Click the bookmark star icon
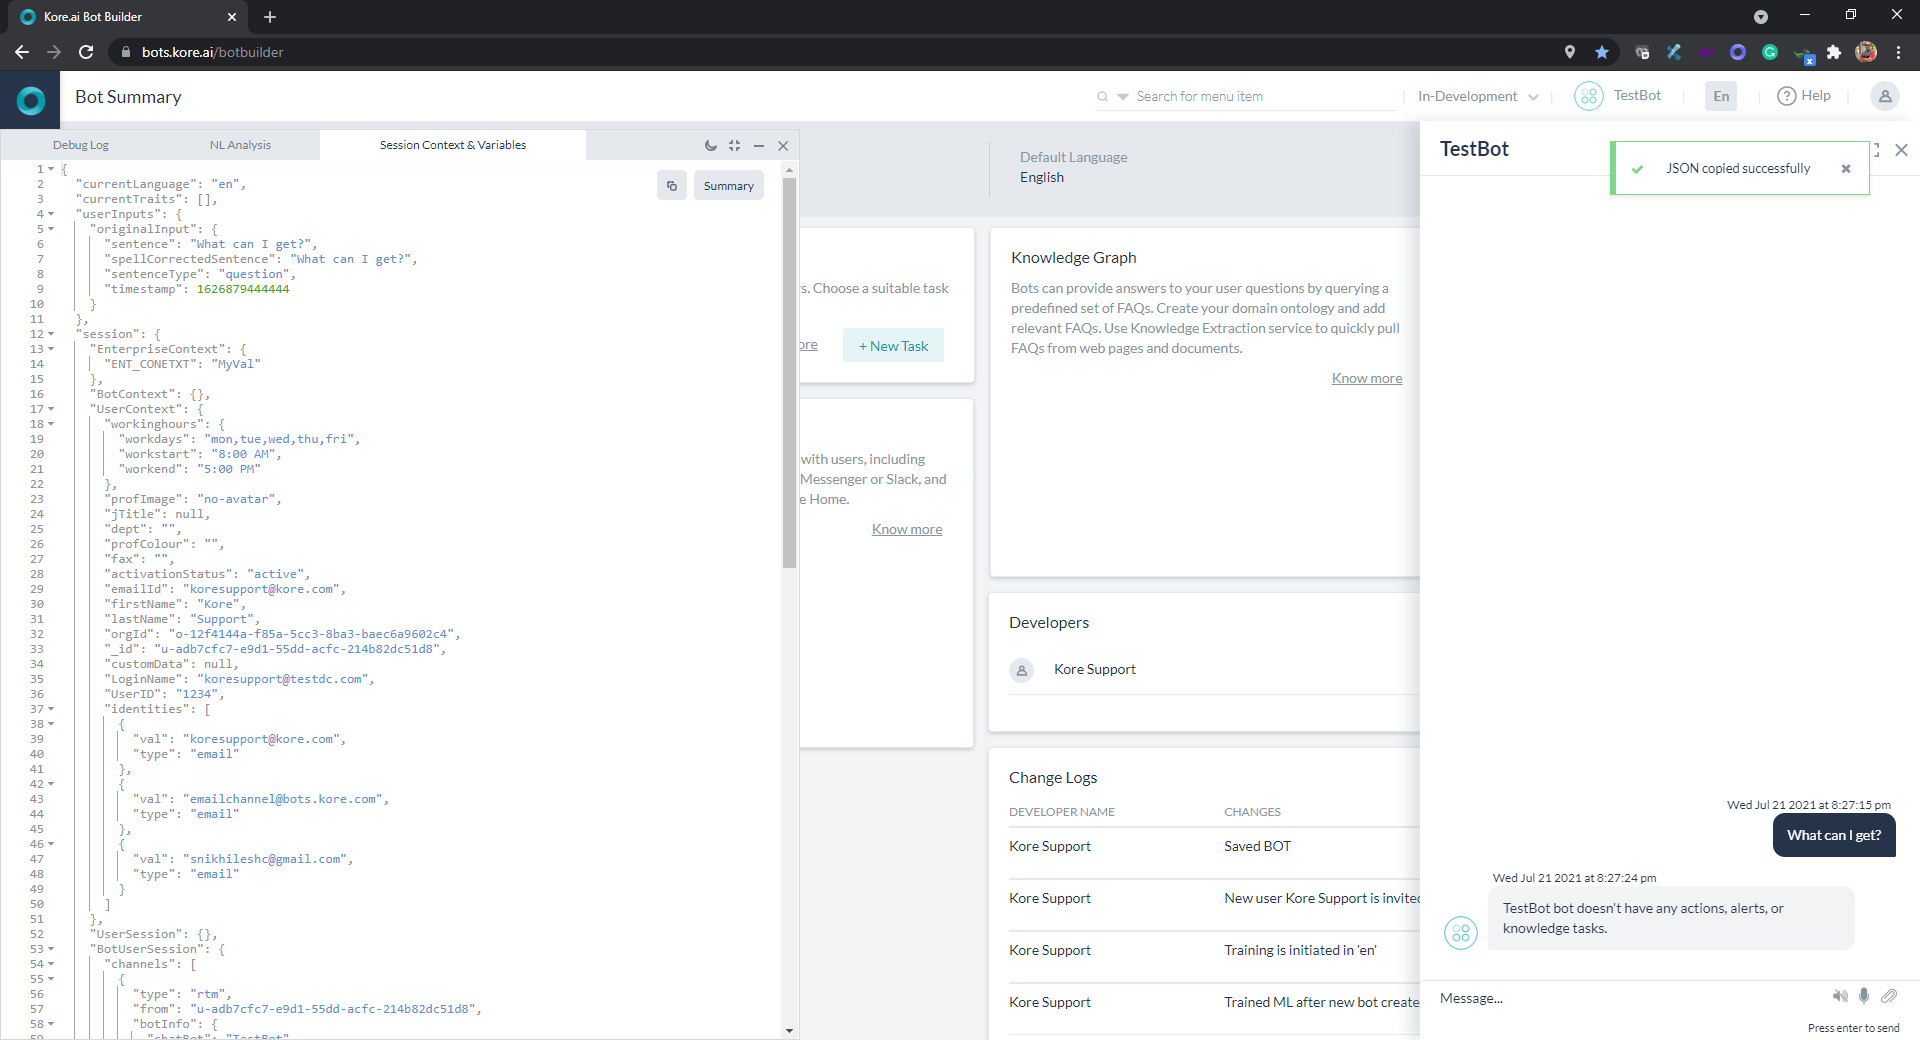 pos(1602,52)
